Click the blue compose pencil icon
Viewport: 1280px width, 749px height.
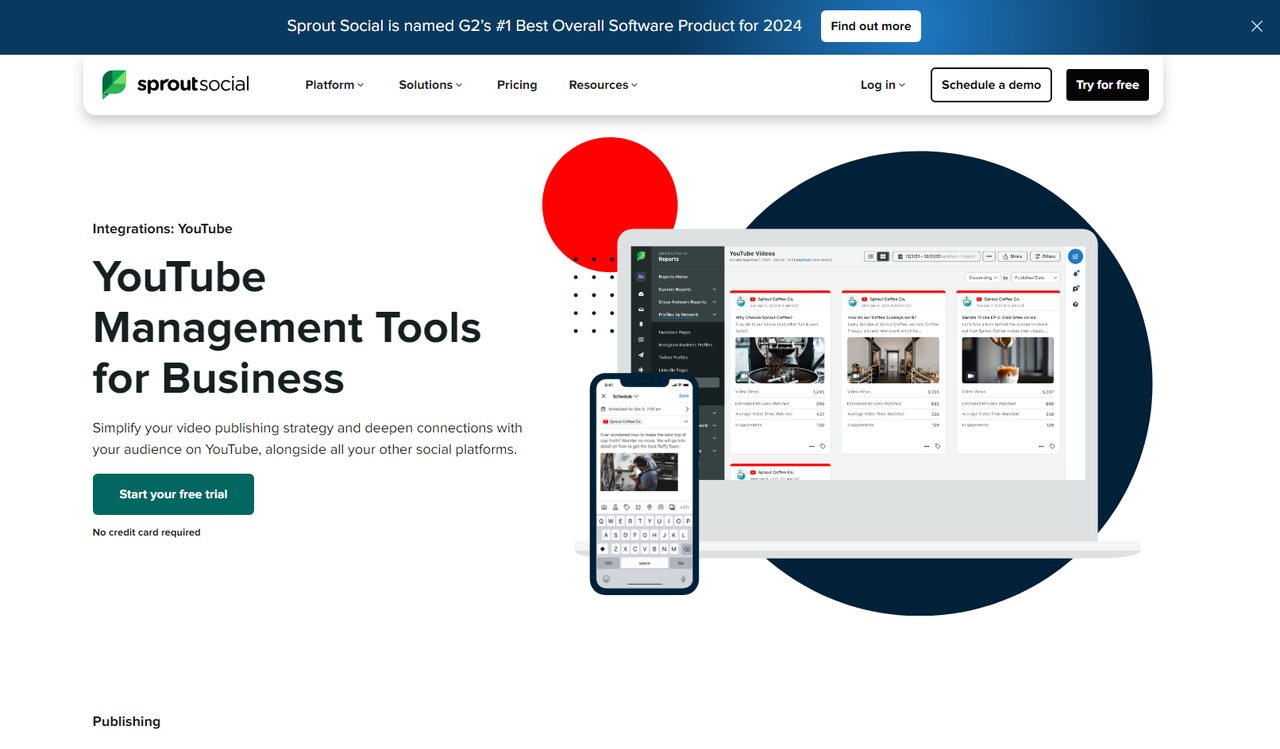1075,256
